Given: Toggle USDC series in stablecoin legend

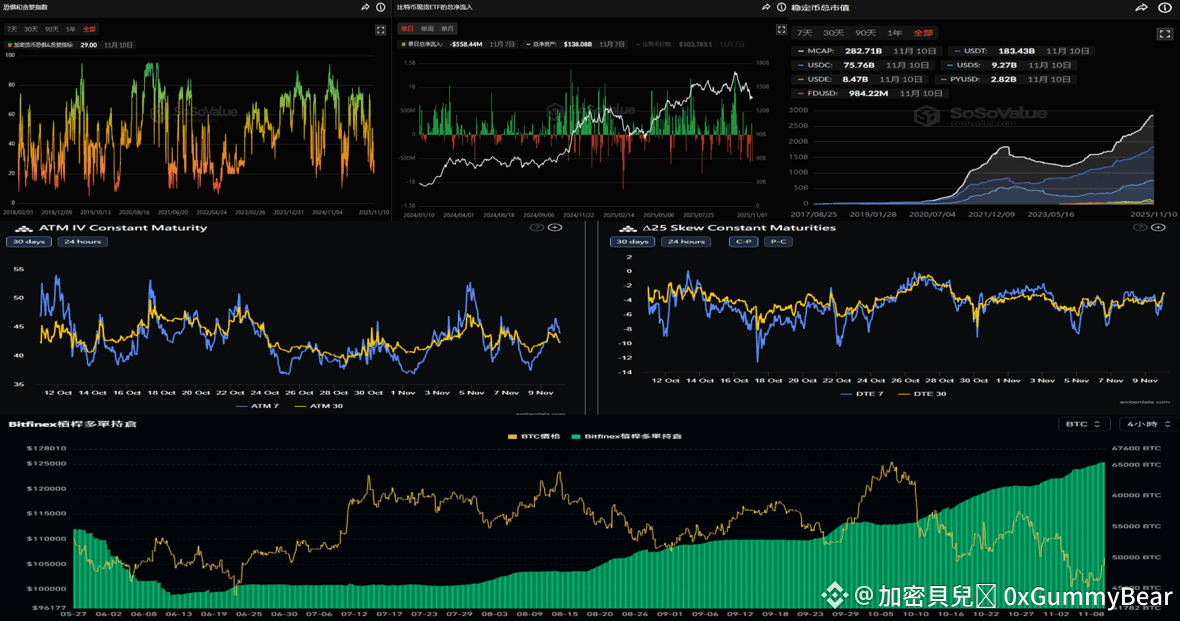Looking at the screenshot, I should [820, 65].
